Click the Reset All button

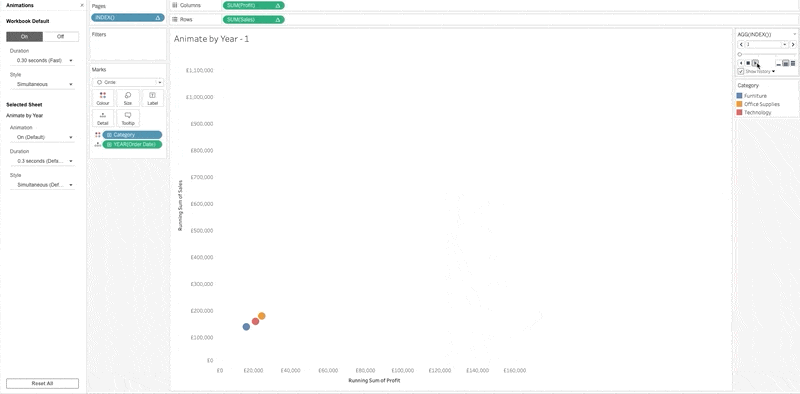pyautogui.click(x=42, y=383)
